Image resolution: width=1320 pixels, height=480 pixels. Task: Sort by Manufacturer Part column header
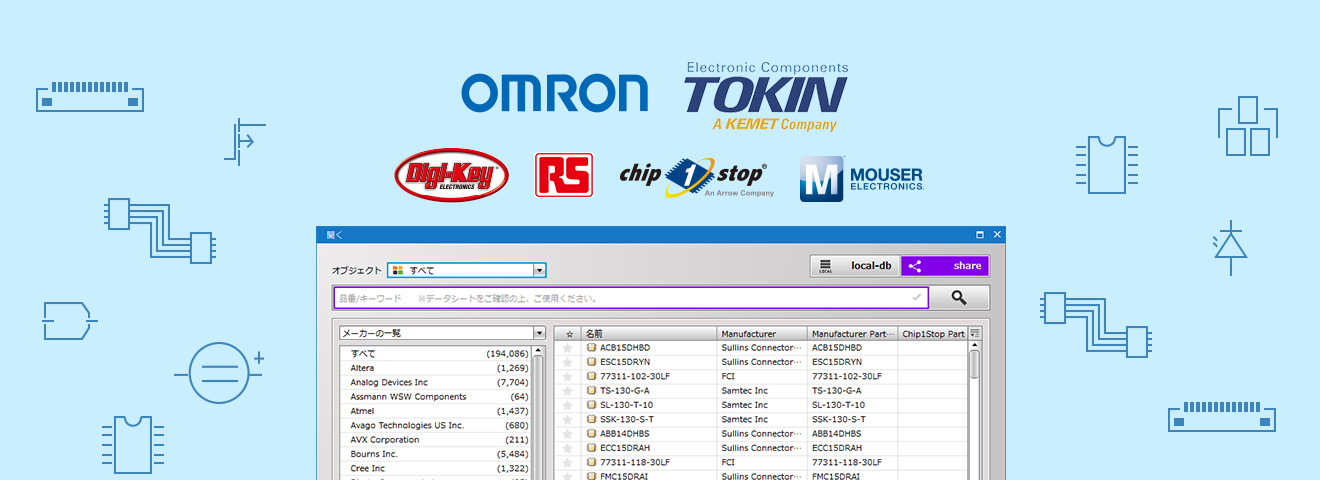click(x=853, y=333)
